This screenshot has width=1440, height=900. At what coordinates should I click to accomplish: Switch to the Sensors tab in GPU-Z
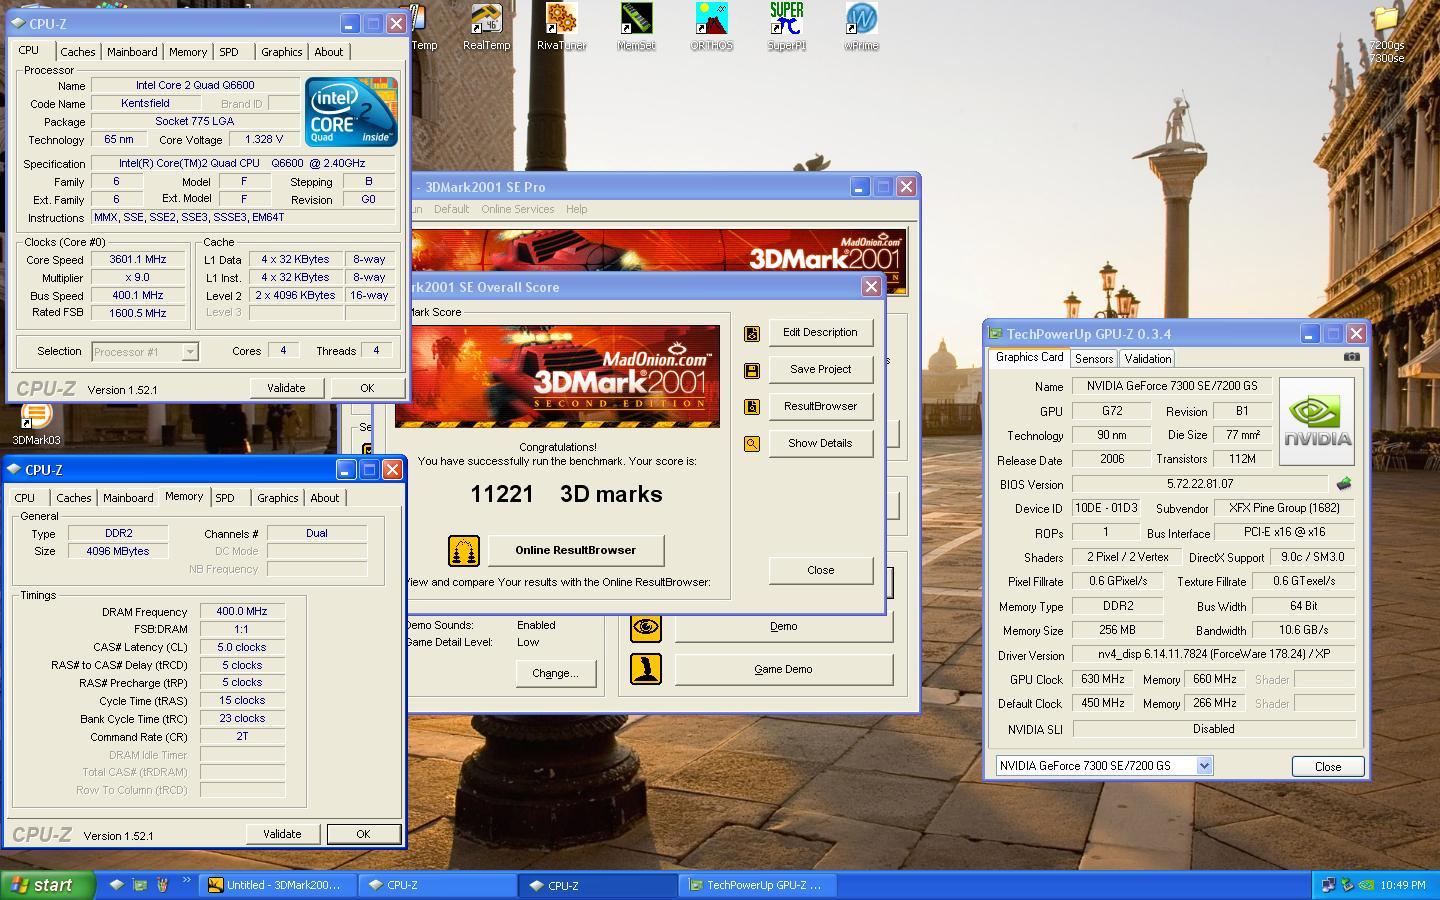point(1094,359)
